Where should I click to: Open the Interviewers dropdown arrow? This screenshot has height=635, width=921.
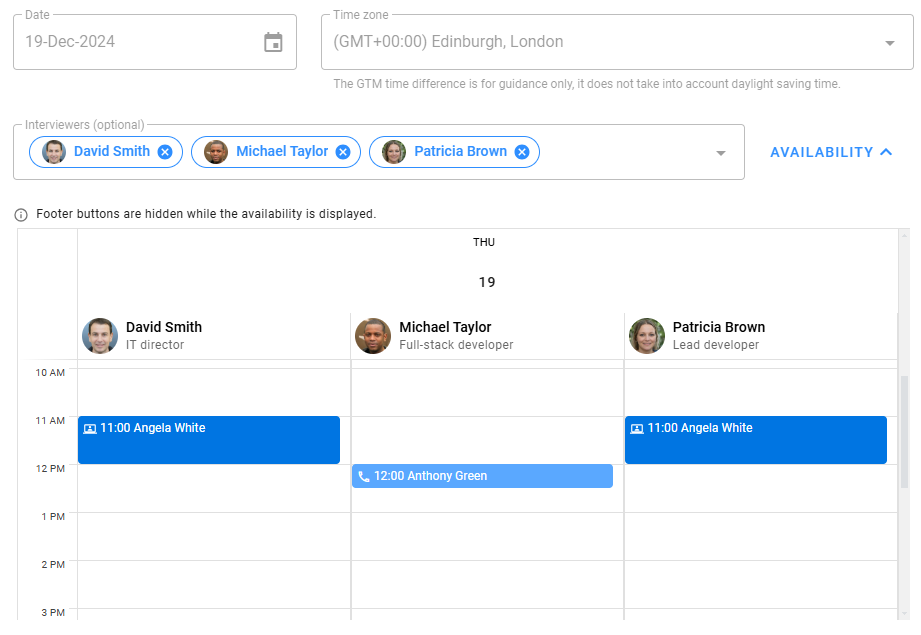tap(720, 153)
